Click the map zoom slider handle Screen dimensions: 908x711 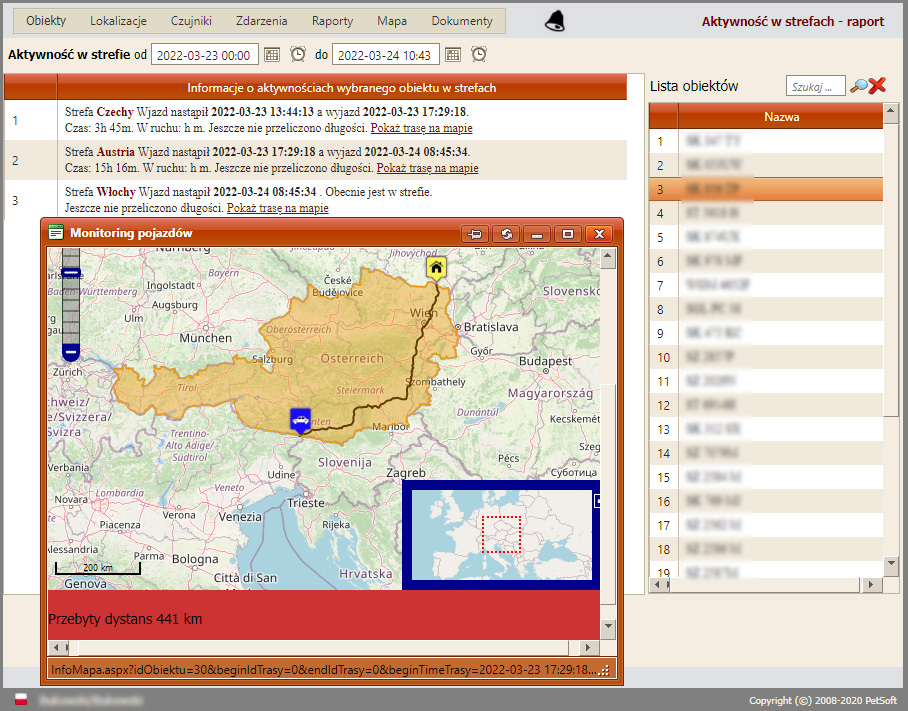(71, 272)
